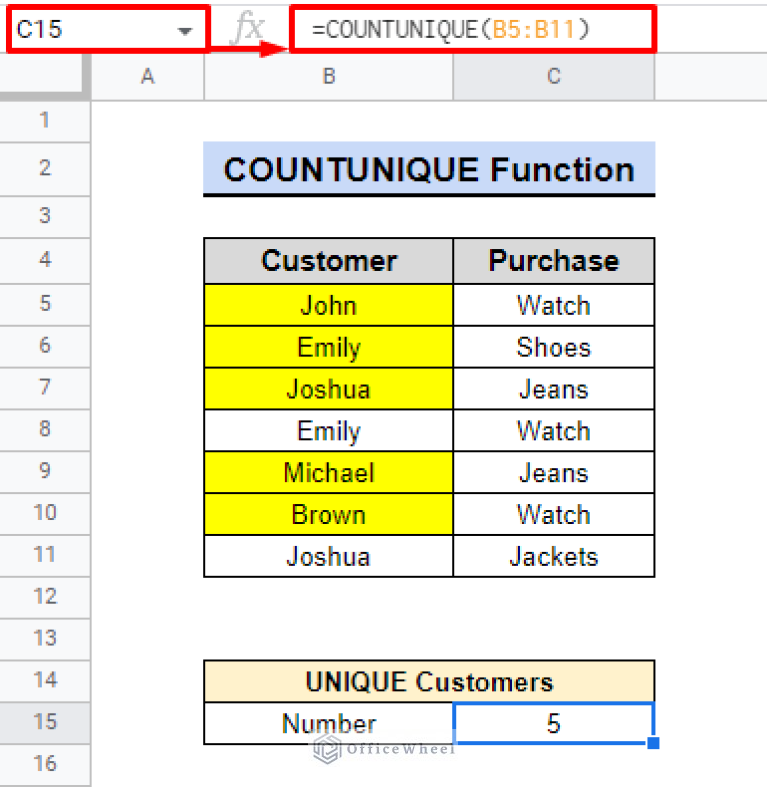Image resolution: width=767 pixels, height=787 pixels.
Task: Click the select-all corner box
Action: coord(44,77)
